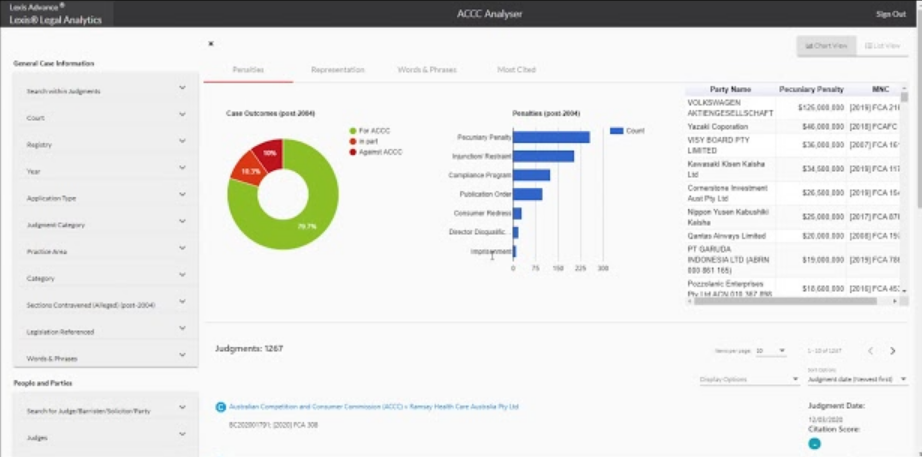
Task: Click the penalties table horizontal scrollbar
Action: (785, 301)
